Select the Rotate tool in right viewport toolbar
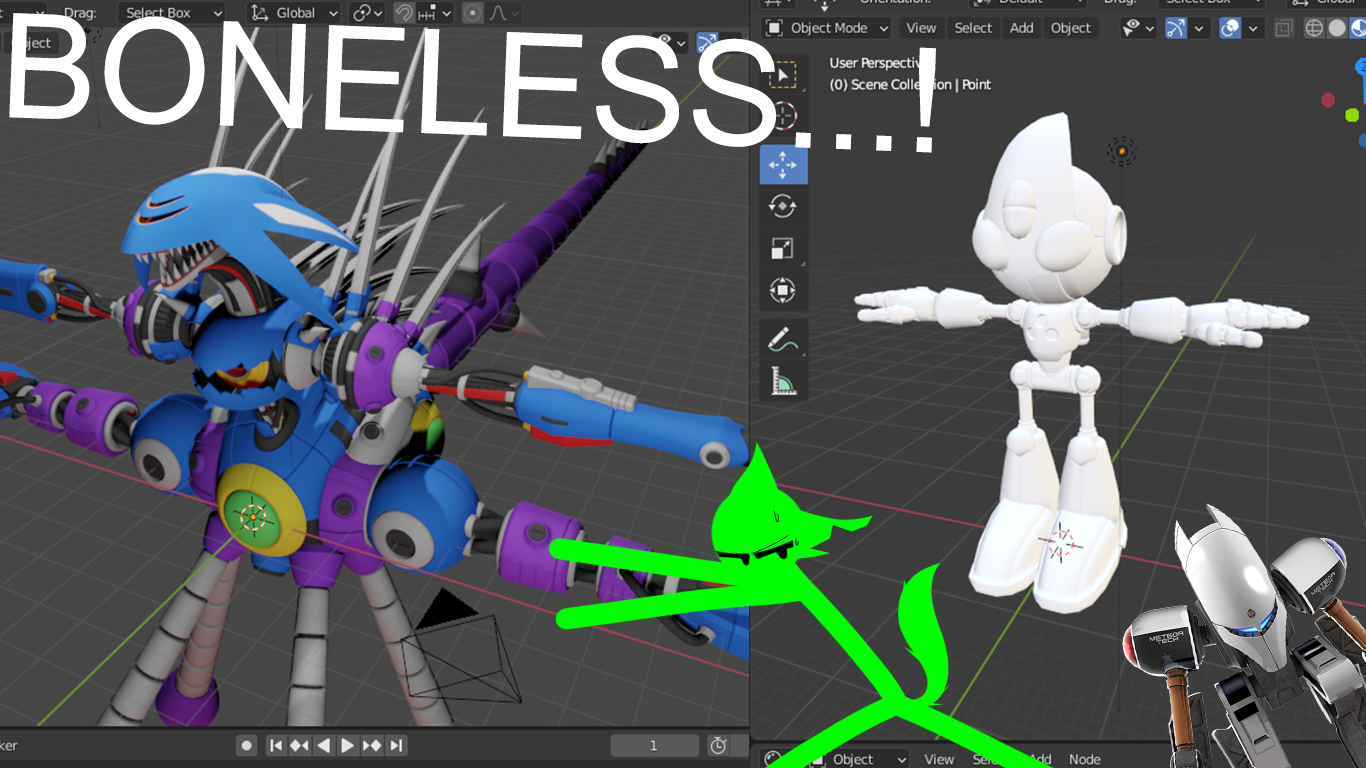 tap(783, 206)
